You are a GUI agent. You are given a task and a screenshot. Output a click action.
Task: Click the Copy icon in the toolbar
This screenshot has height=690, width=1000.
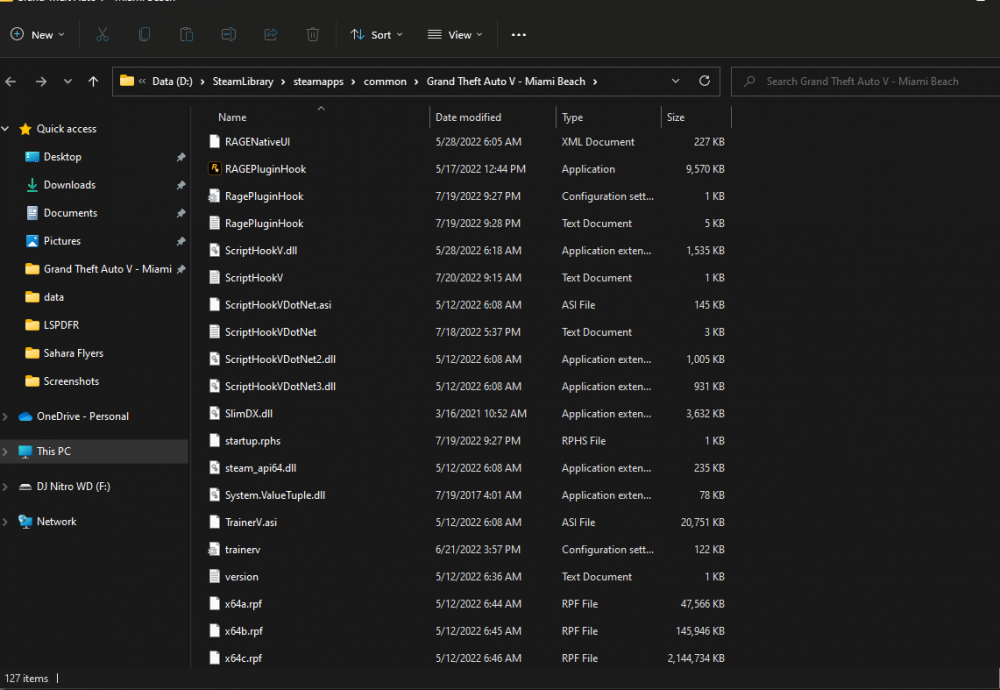[x=145, y=34]
